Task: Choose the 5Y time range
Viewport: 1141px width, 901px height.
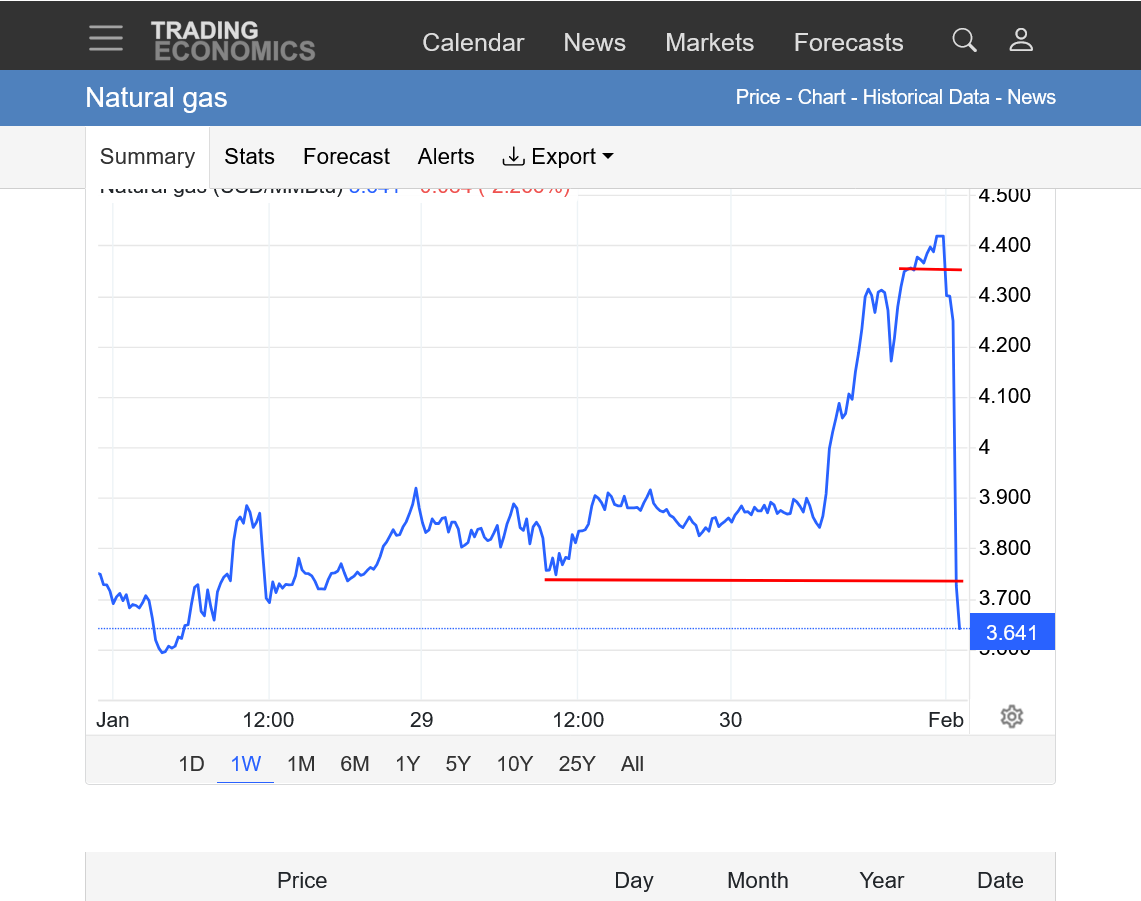Action: (458, 764)
